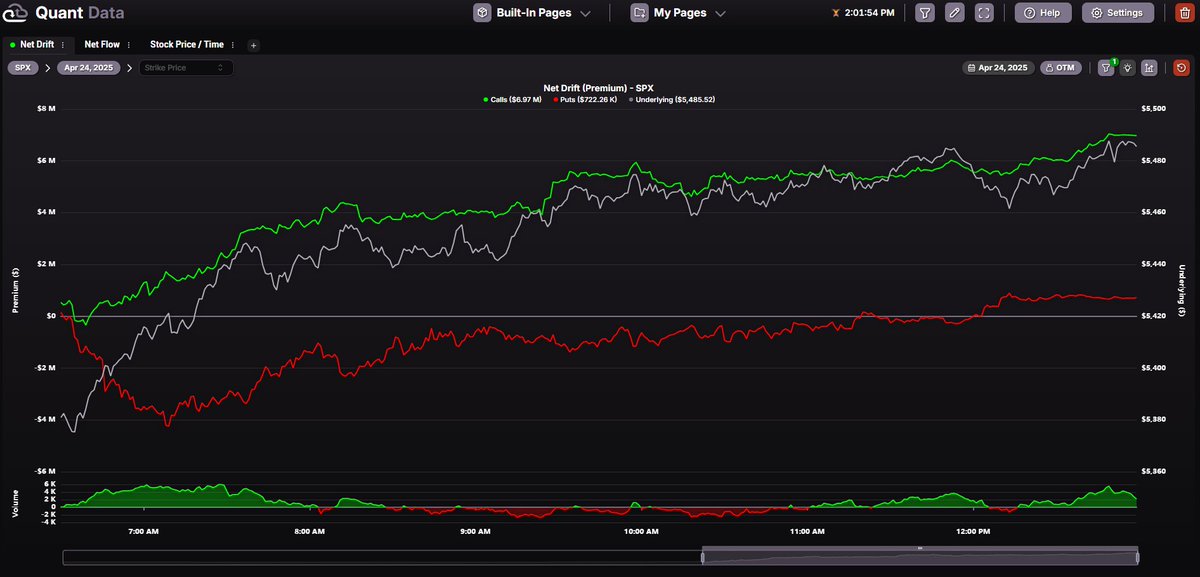The height and width of the screenshot is (577, 1200).
Task: Click the $0 premium axis label
Action: point(50,315)
